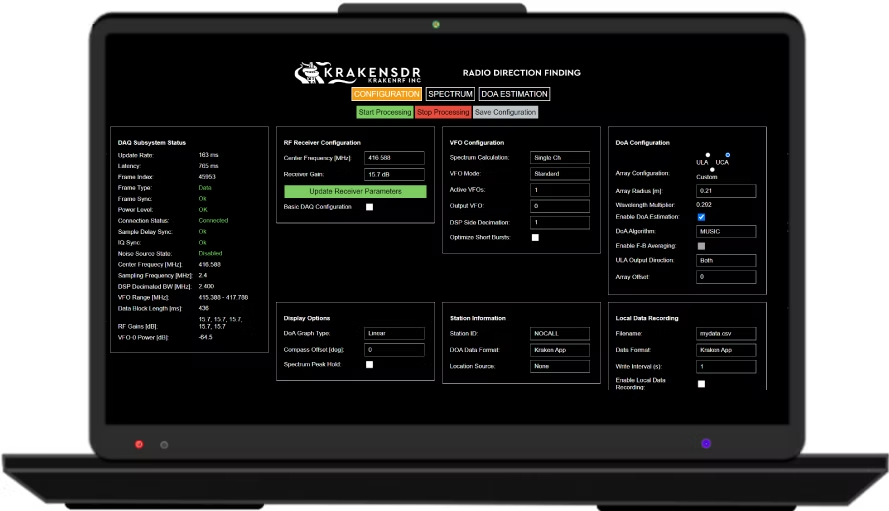Click Save Configuration button
The image size is (889, 511).
(x=505, y=112)
